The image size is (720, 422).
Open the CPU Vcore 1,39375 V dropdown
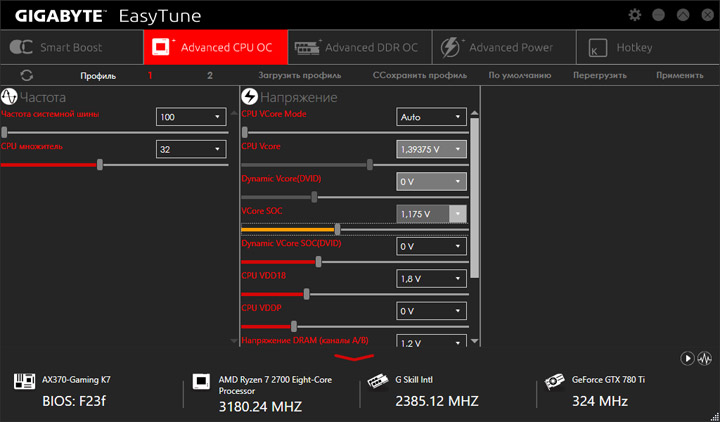click(x=431, y=149)
